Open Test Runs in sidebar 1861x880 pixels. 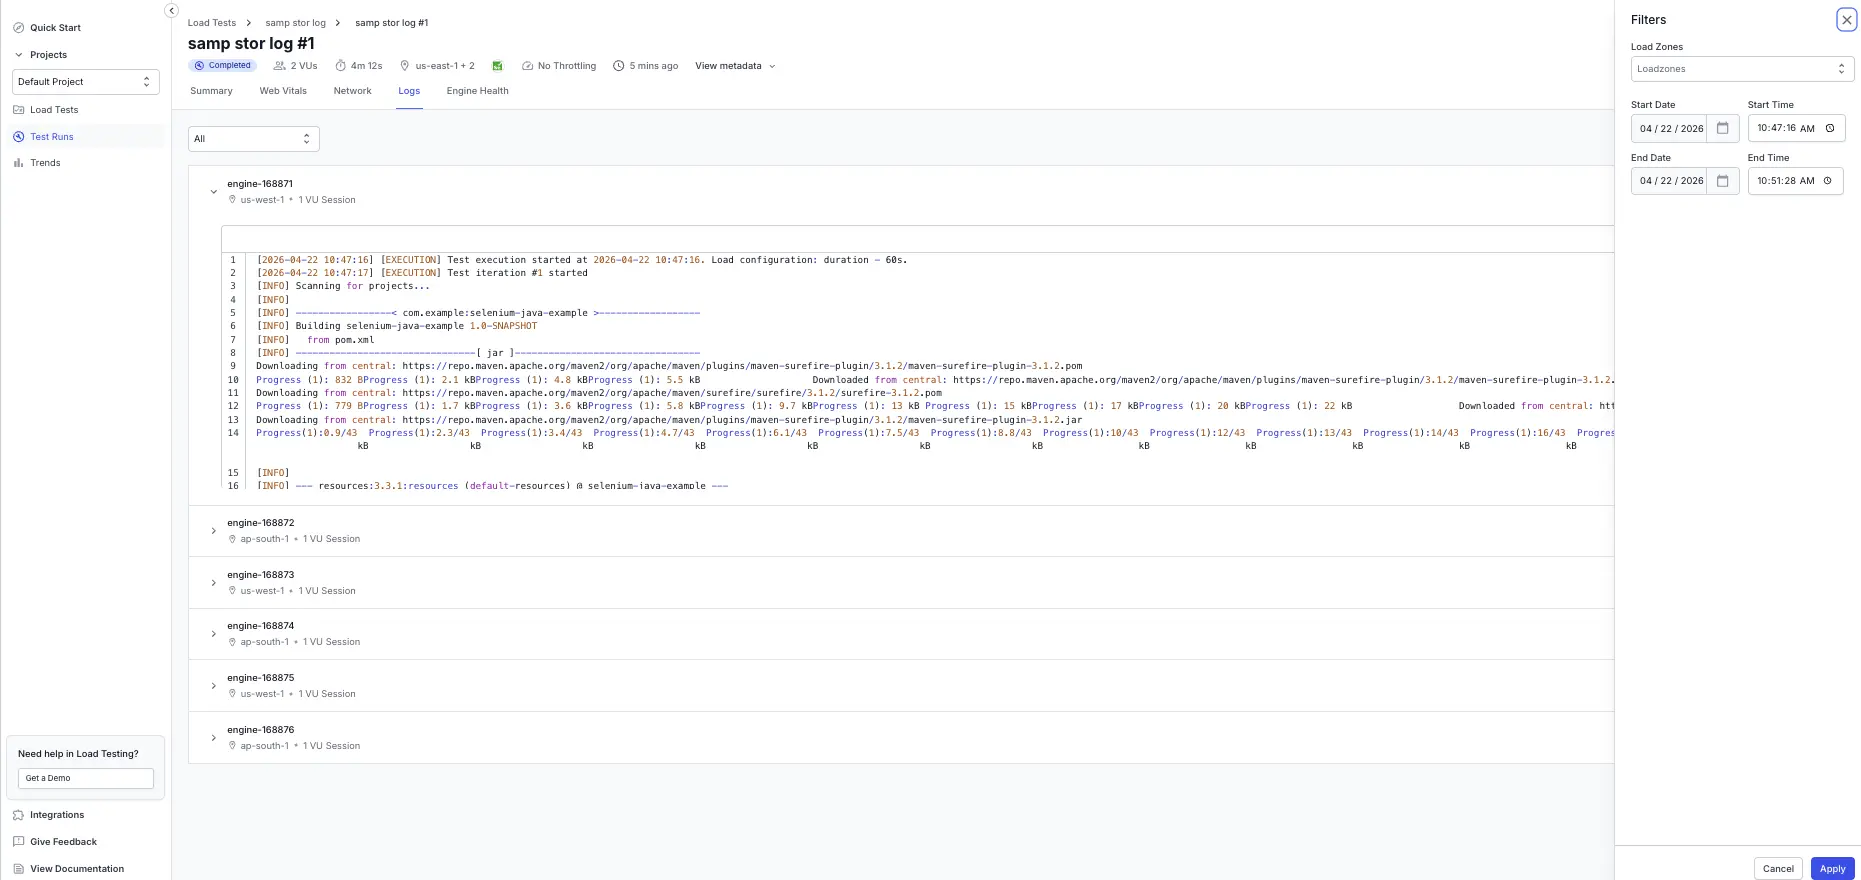click(x=52, y=137)
